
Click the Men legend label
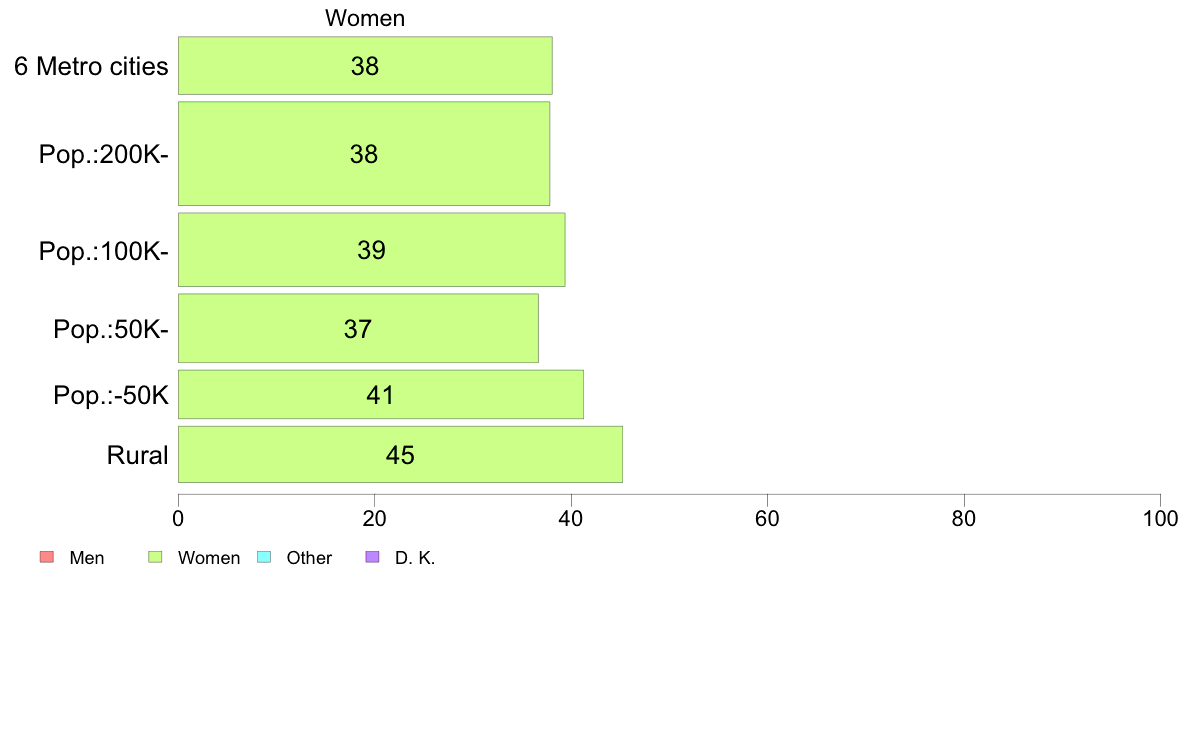pos(86,558)
